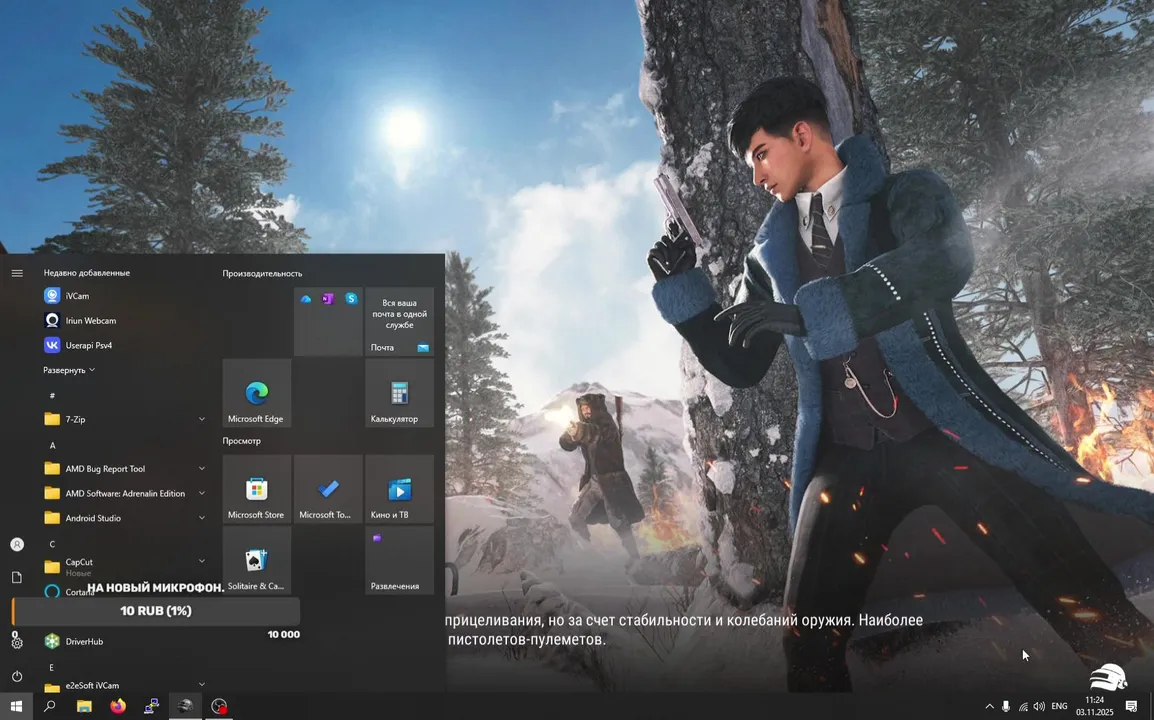
Task: Expand the e2eSoft iVCam folder chevron
Action: point(202,685)
